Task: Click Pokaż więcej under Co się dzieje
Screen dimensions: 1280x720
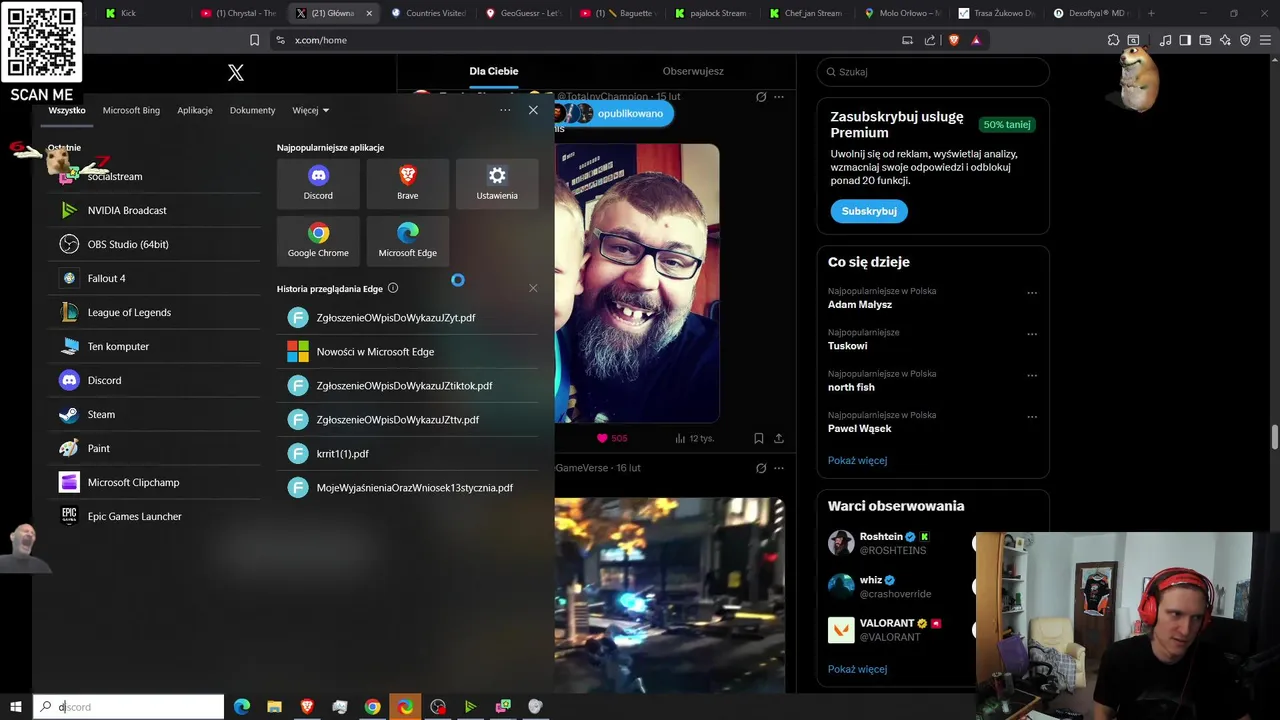Action: pos(857,460)
